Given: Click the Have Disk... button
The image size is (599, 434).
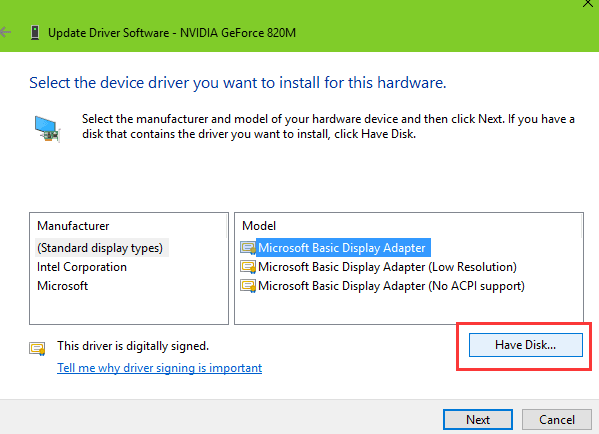Looking at the screenshot, I should [526, 345].
